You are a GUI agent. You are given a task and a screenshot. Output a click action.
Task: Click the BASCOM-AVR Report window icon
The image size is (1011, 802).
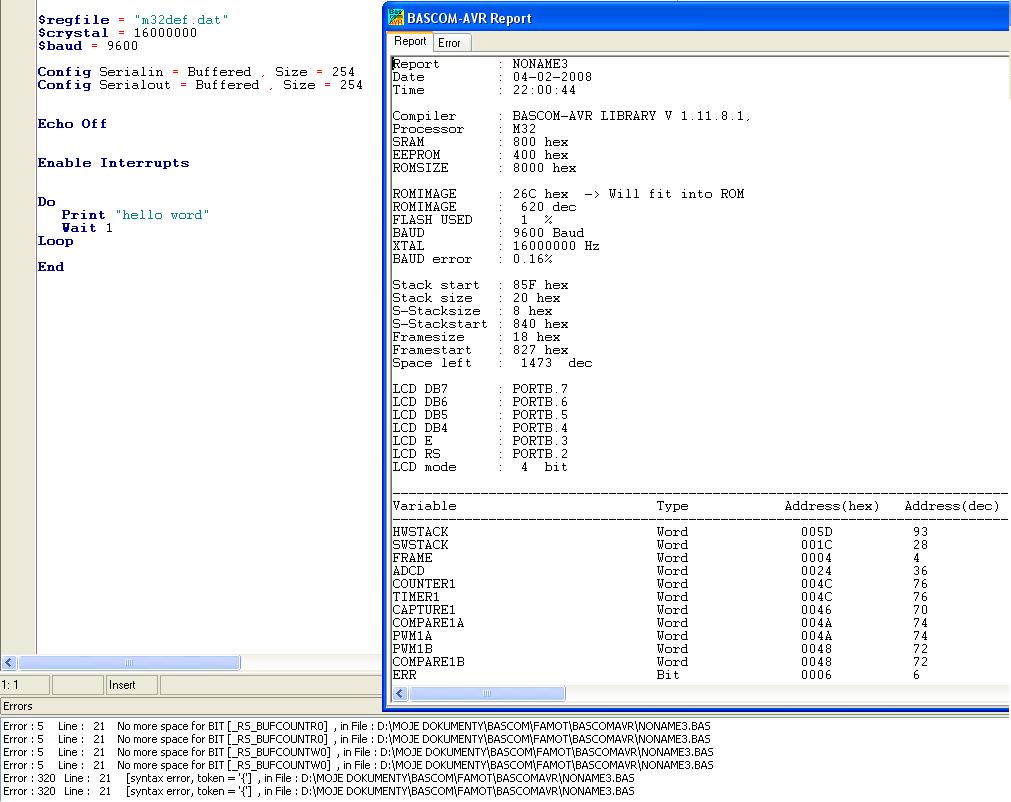[x=396, y=17]
